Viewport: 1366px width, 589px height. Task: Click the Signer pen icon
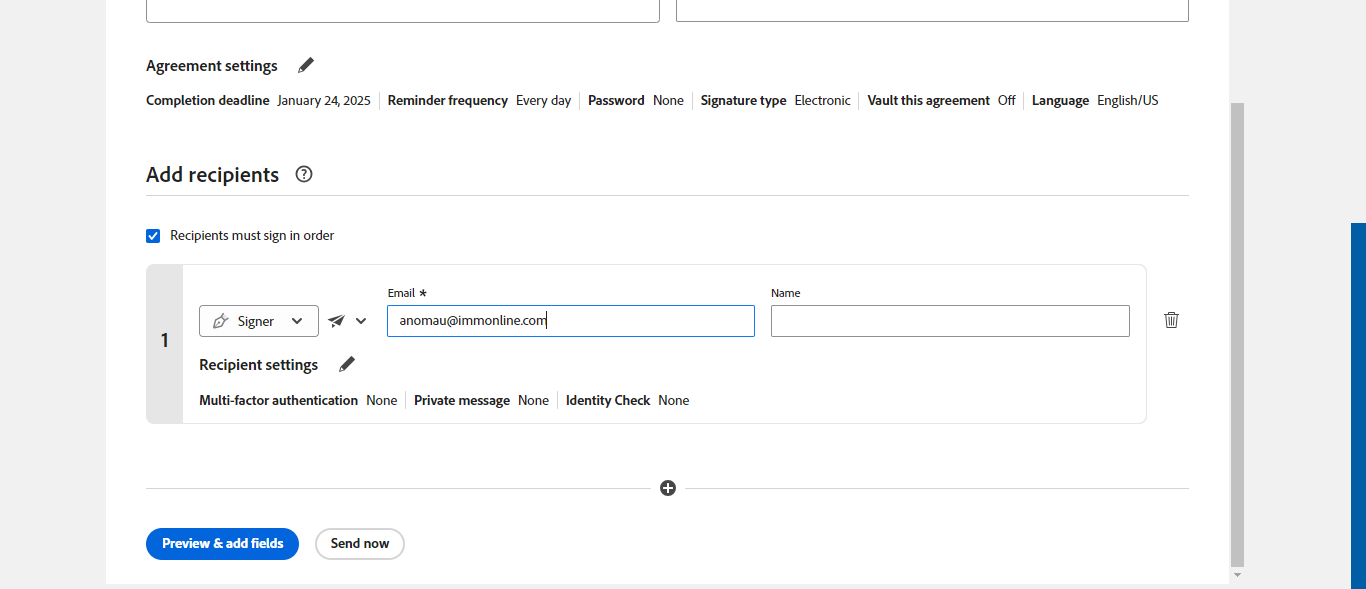pyautogui.click(x=221, y=321)
